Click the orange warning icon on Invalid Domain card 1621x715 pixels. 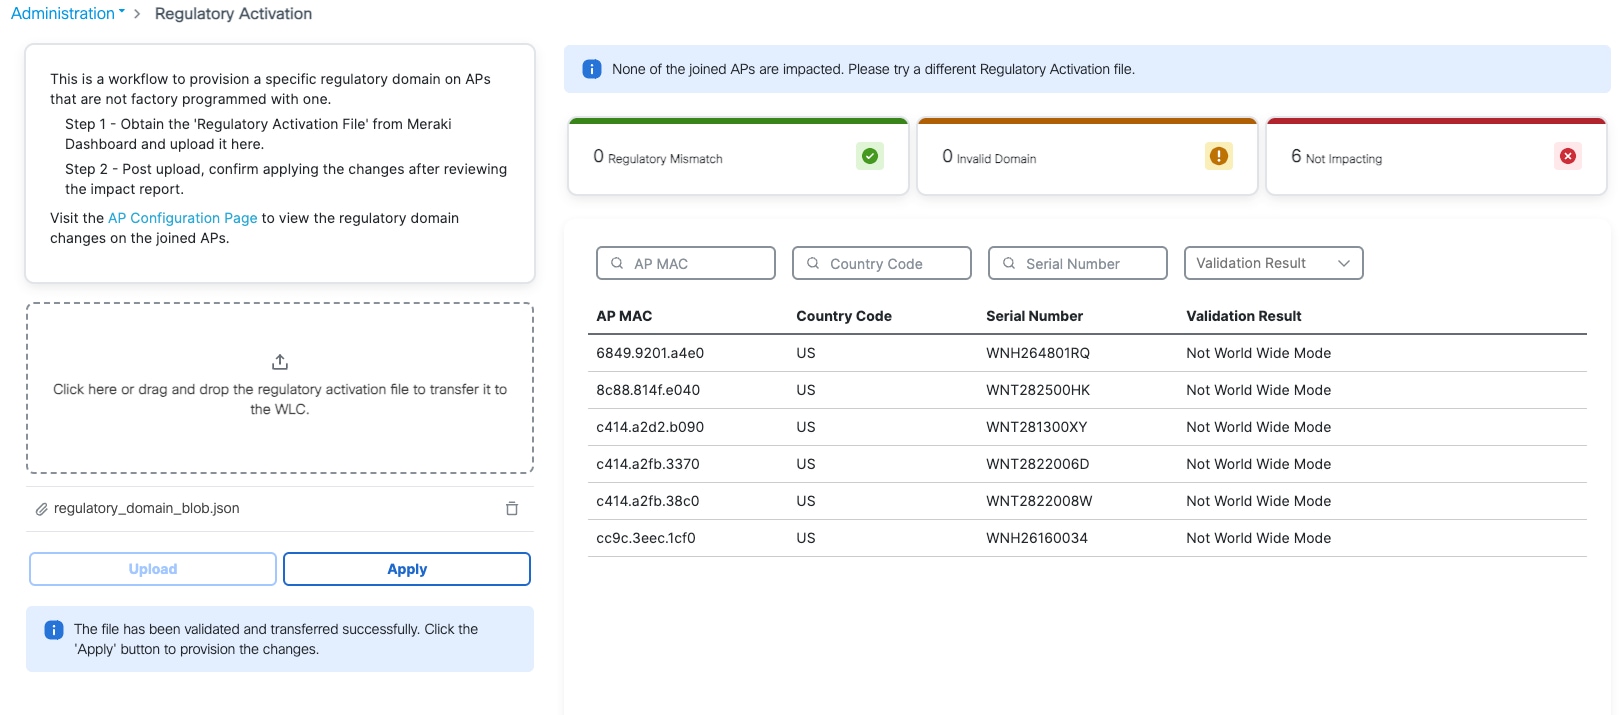tap(1219, 156)
